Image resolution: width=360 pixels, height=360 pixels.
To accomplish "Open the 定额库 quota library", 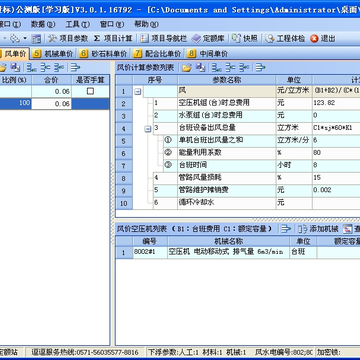I will point(209,38).
